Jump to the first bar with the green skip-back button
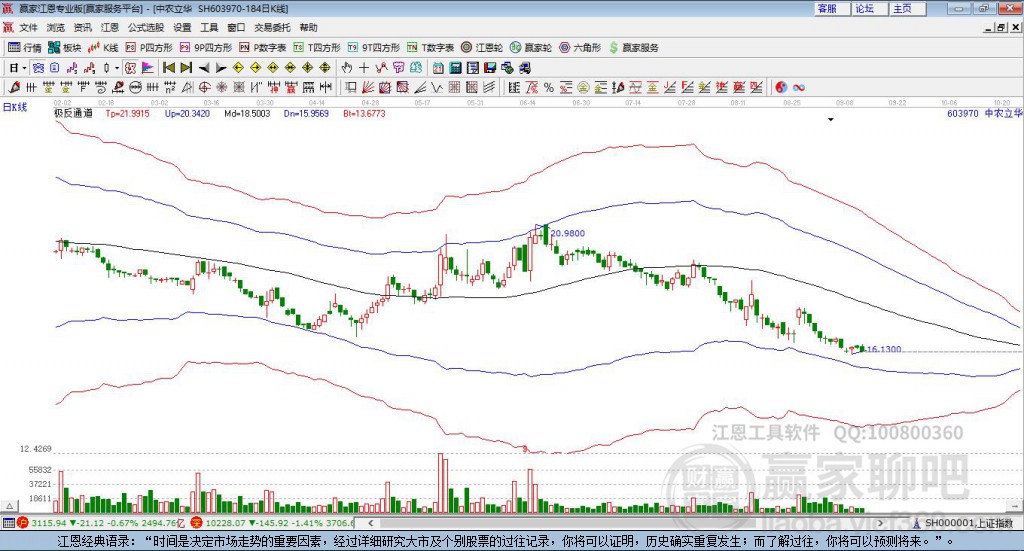Image resolution: width=1024 pixels, height=551 pixels. click(x=168, y=67)
